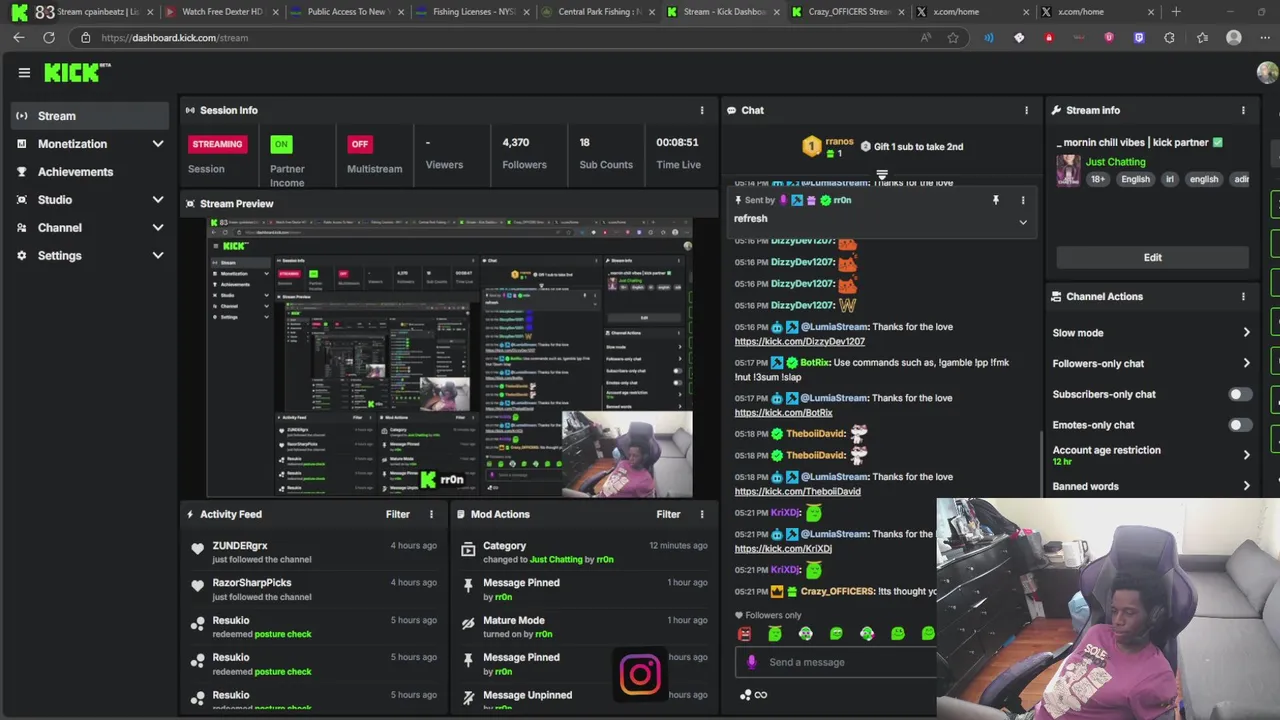Image resolution: width=1280 pixels, height=720 pixels.
Task: Open the Mod Actions Filter
Action: pyautogui.click(x=668, y=514)
